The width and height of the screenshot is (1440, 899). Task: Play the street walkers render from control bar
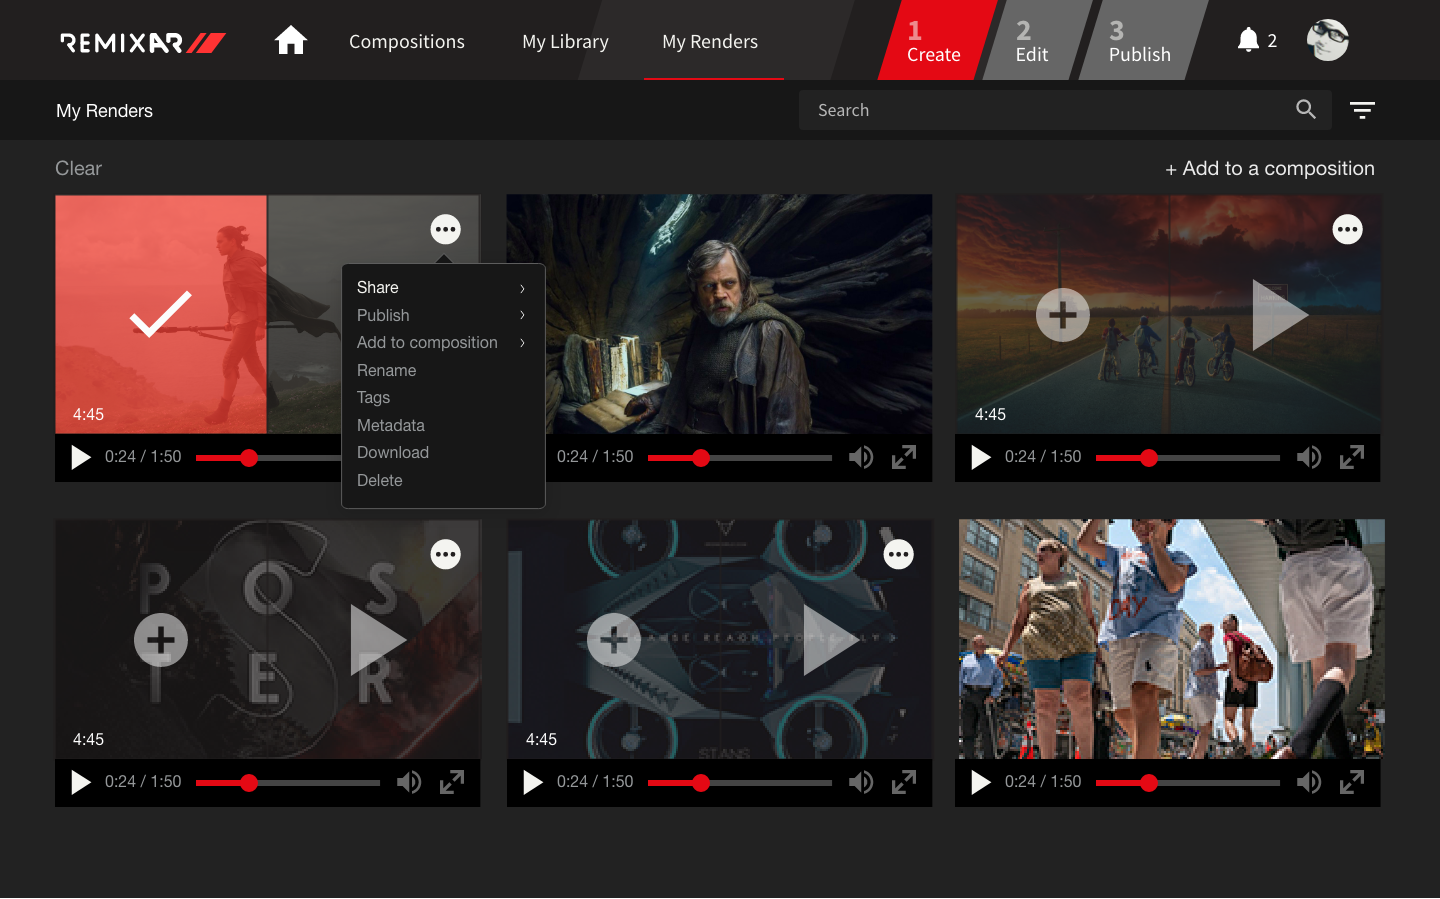tap(980, 782)
